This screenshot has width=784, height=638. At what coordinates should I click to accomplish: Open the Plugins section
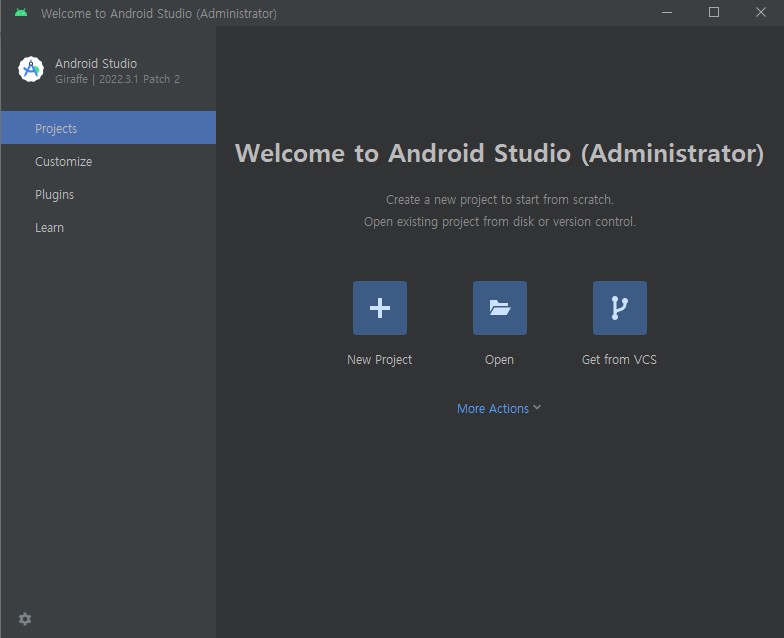108,194
